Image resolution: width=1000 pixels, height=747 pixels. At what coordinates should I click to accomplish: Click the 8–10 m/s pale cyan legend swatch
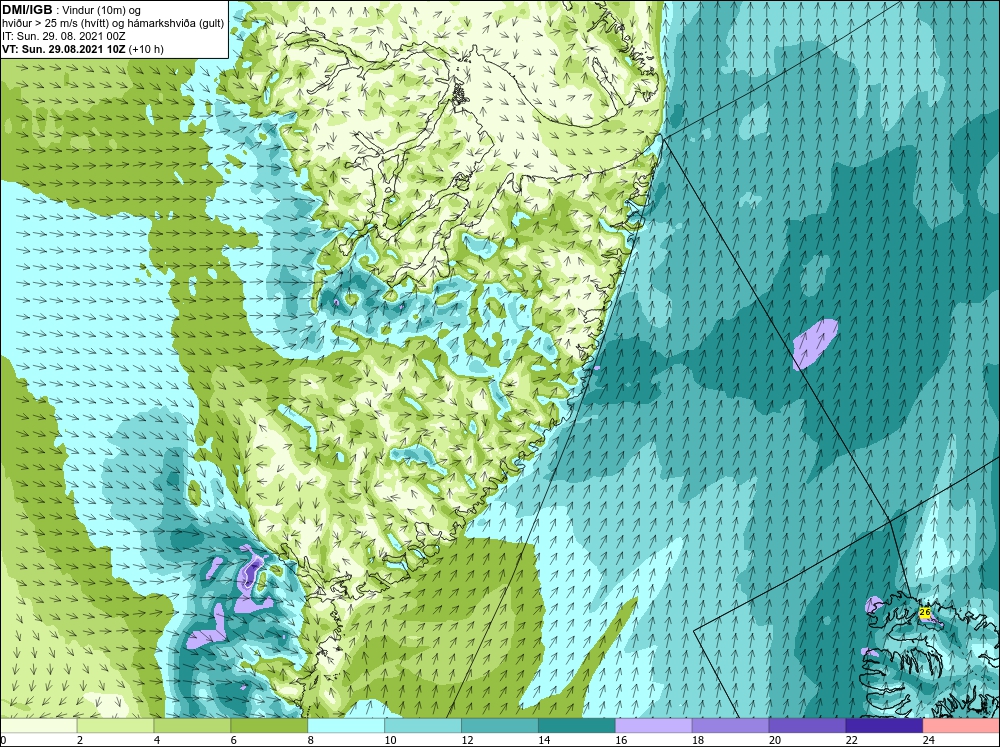point(346,726)
